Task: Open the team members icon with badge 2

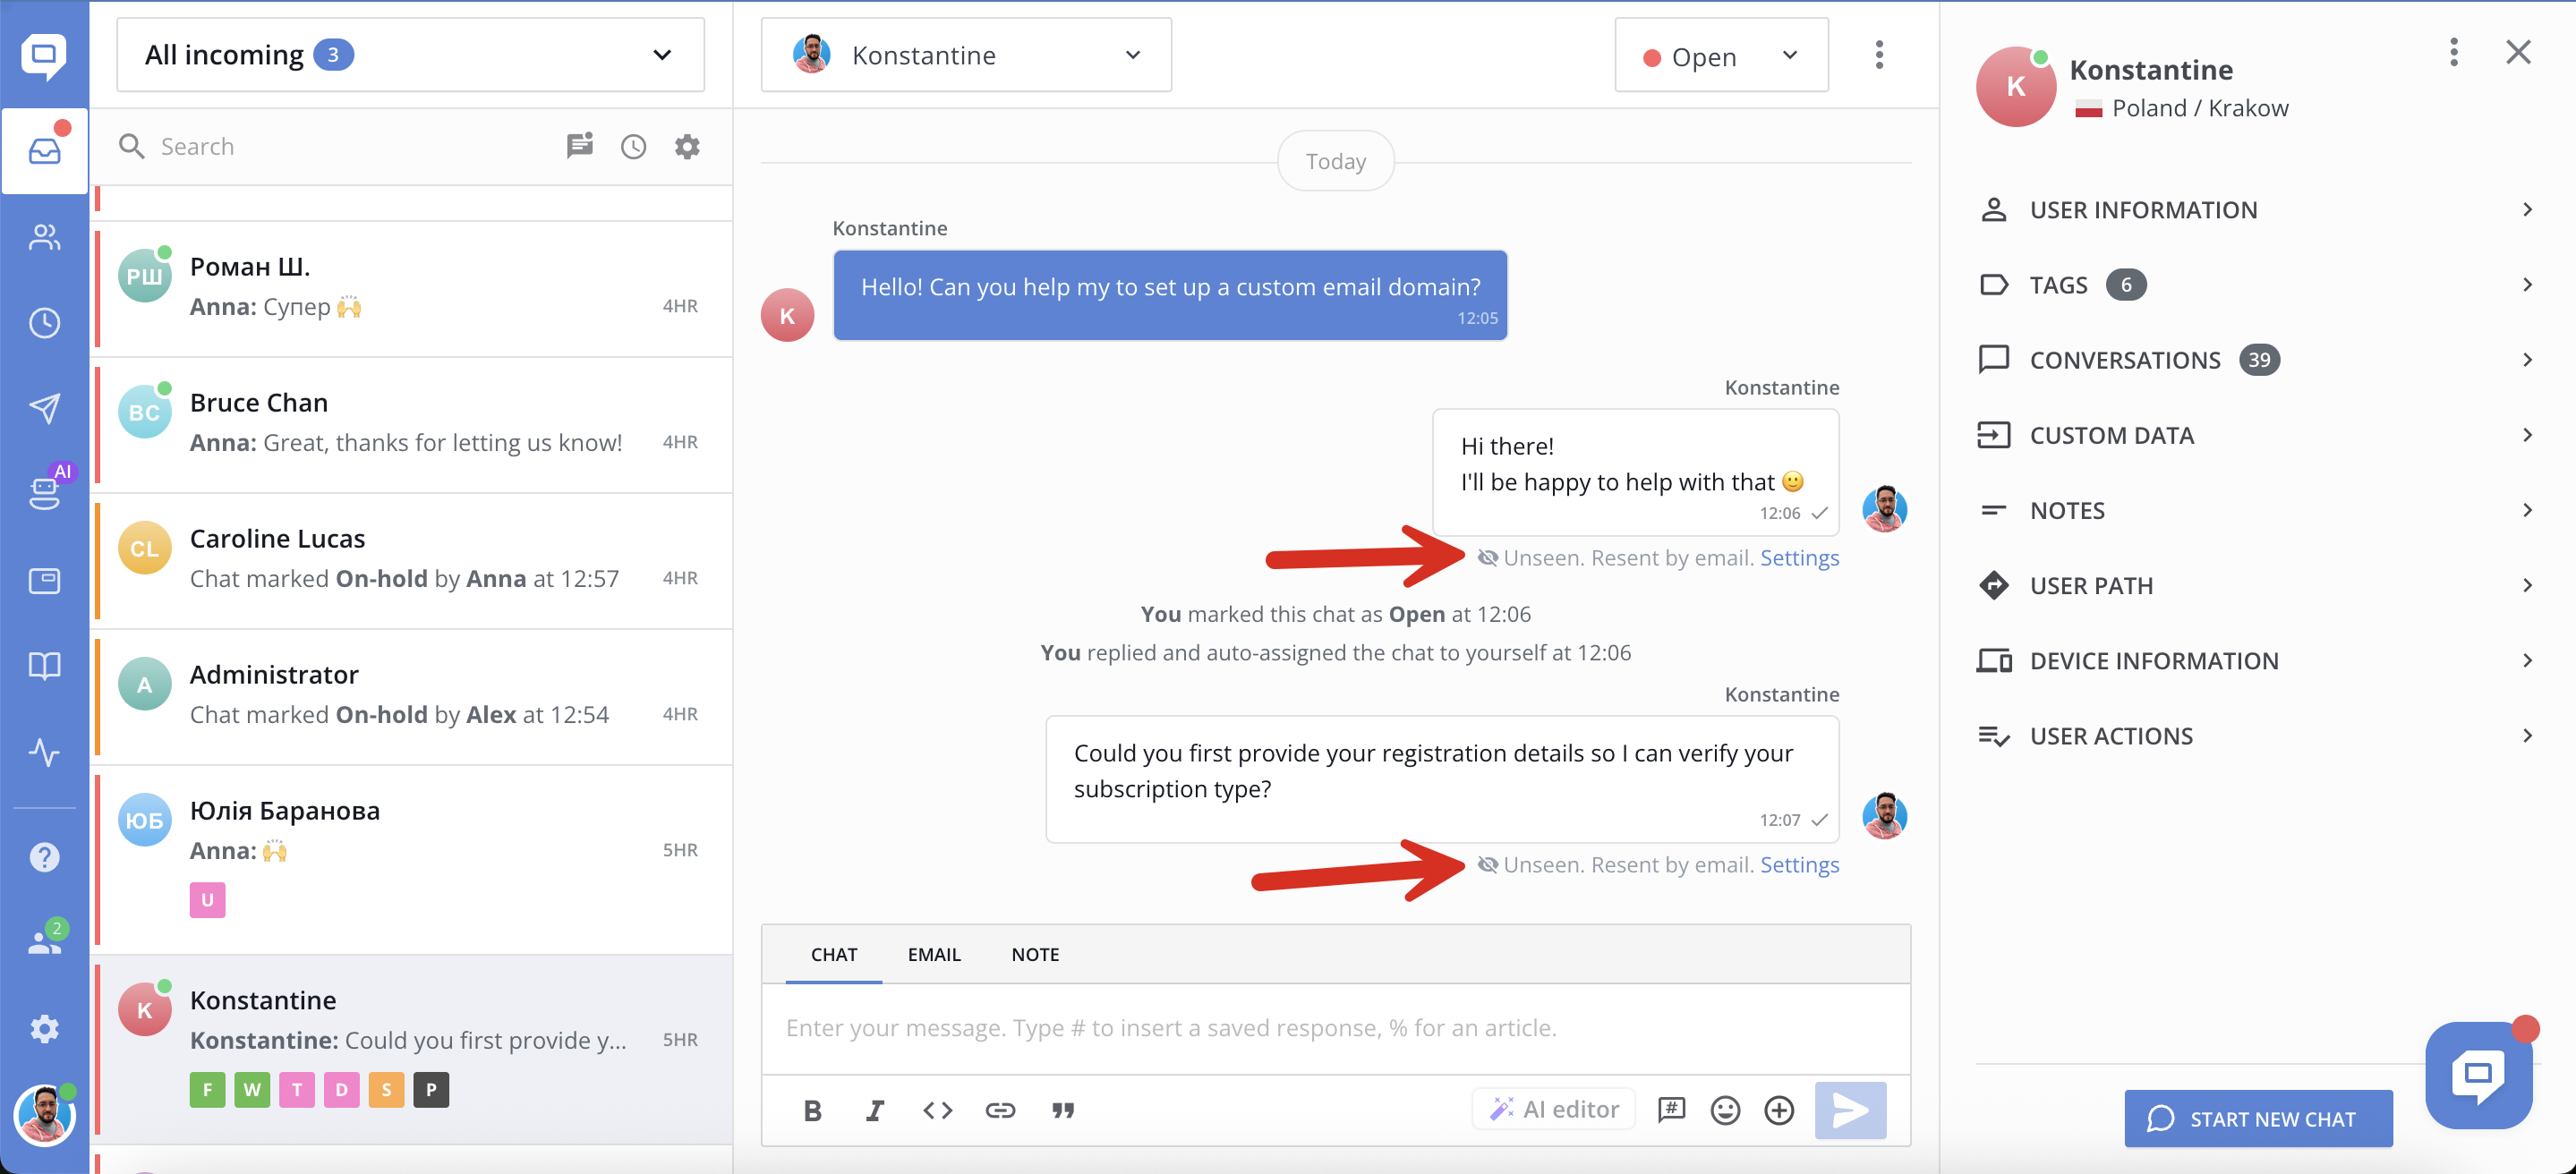Action: [x=45, y=940]
